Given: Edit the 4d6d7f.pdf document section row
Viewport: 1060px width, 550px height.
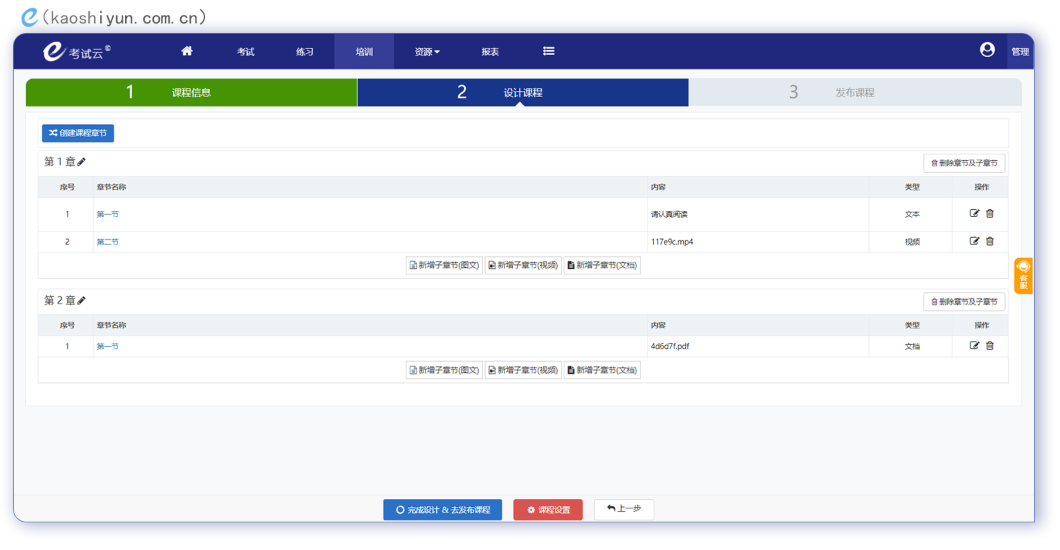Looking at the screenshot, I should click(x=974, y=346).
